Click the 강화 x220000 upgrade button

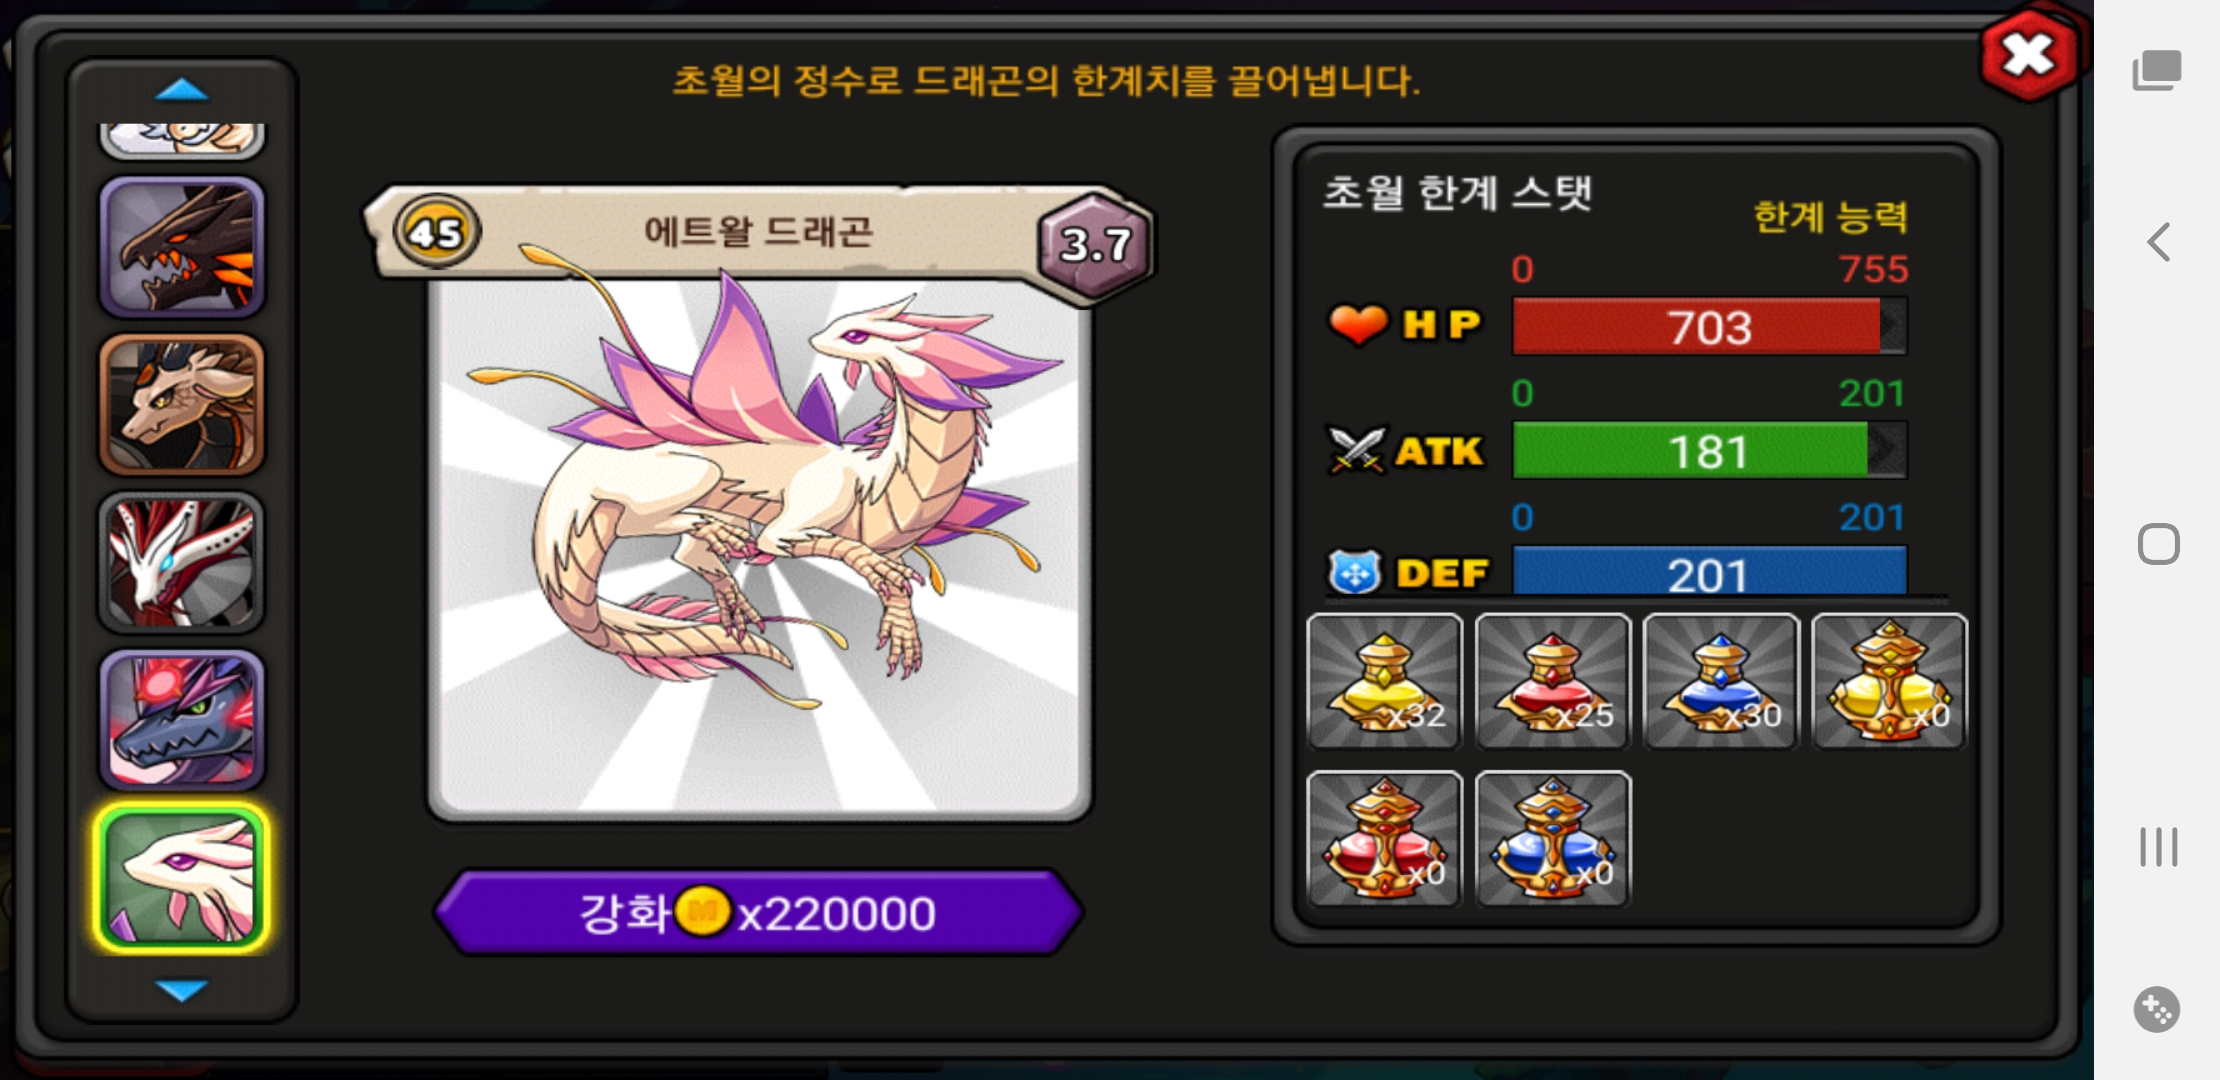coord(759,912)
